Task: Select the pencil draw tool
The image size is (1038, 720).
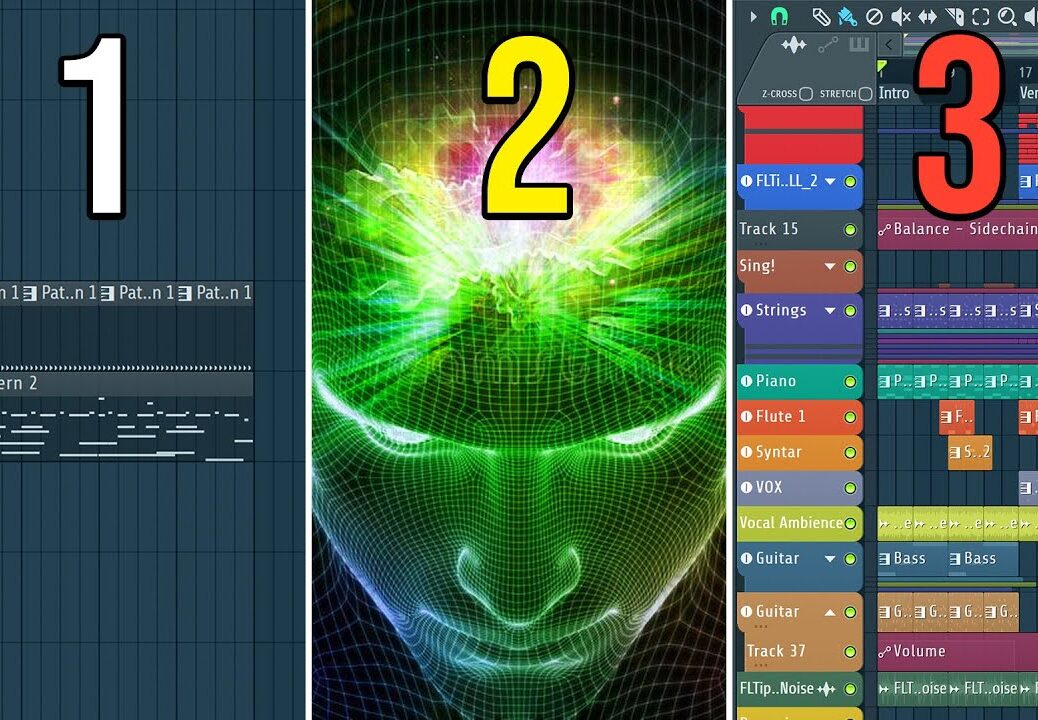Action: pos(821,17)
